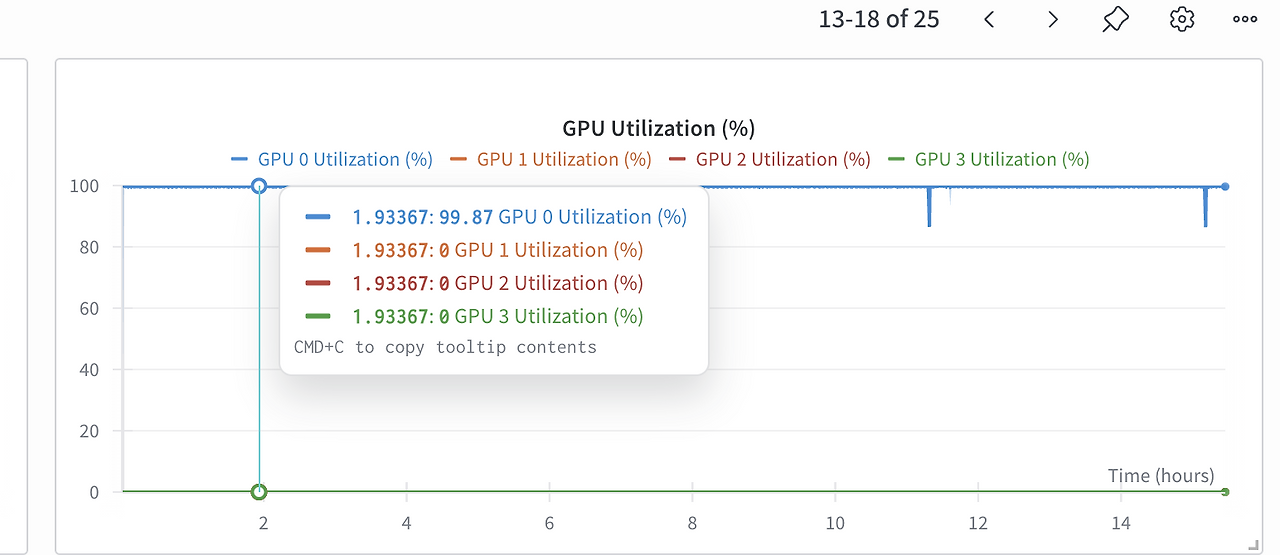Viewport: 1280px width, 555px height.
Task: Open panel section settings gear
Action: 1182,19
